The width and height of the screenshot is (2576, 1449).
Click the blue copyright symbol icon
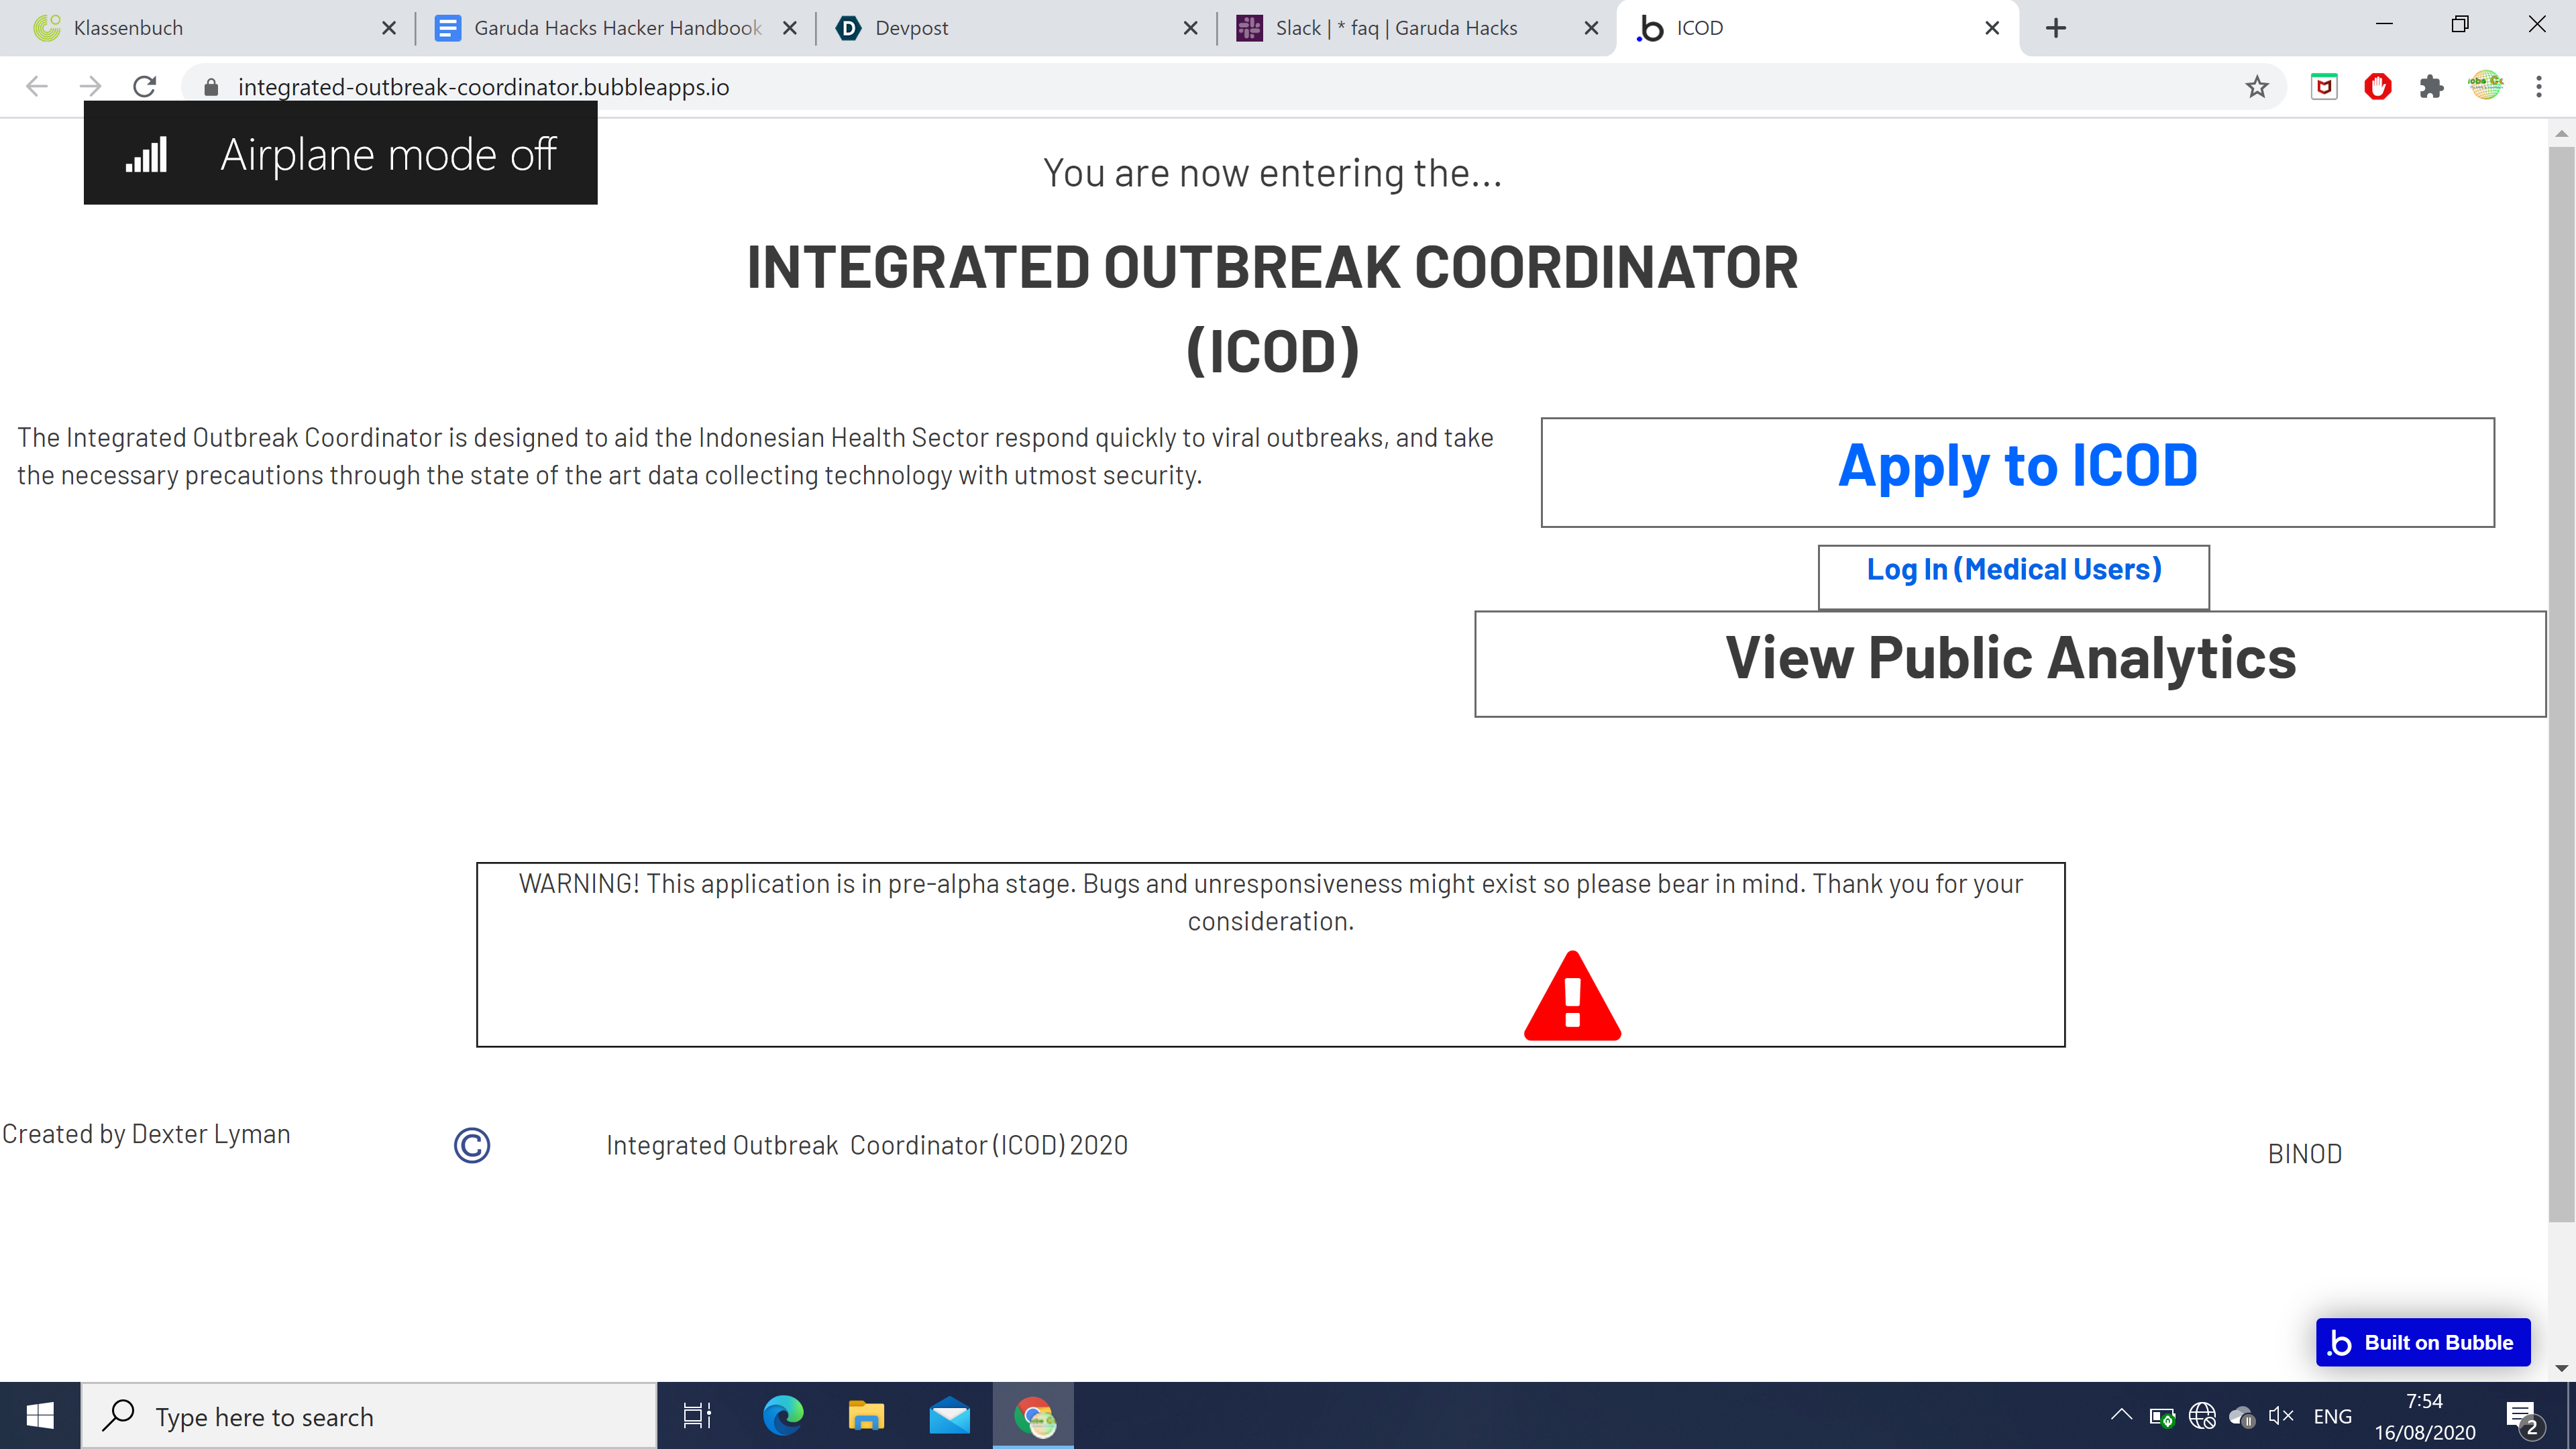[x=472, y=1145]
